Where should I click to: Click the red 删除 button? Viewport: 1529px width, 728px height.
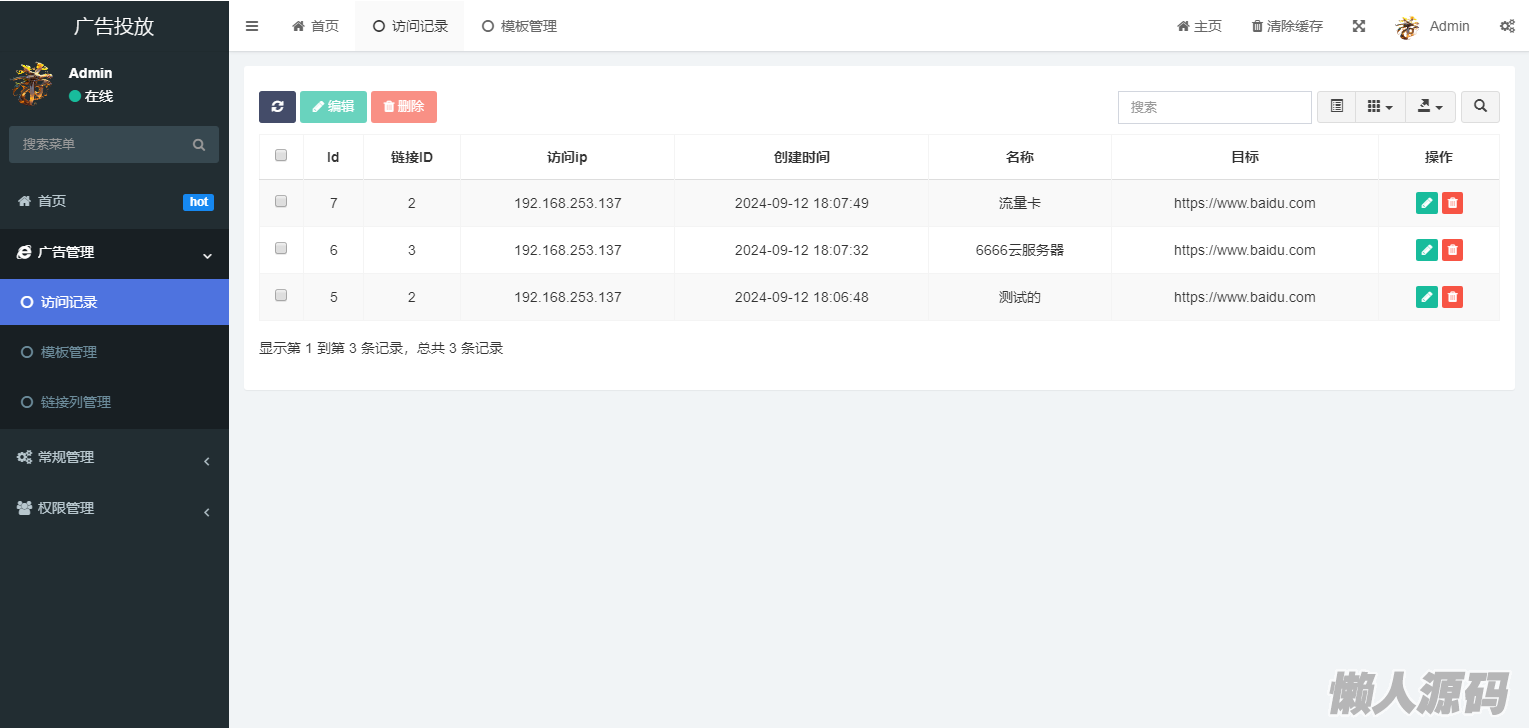(x=404, y=107)
